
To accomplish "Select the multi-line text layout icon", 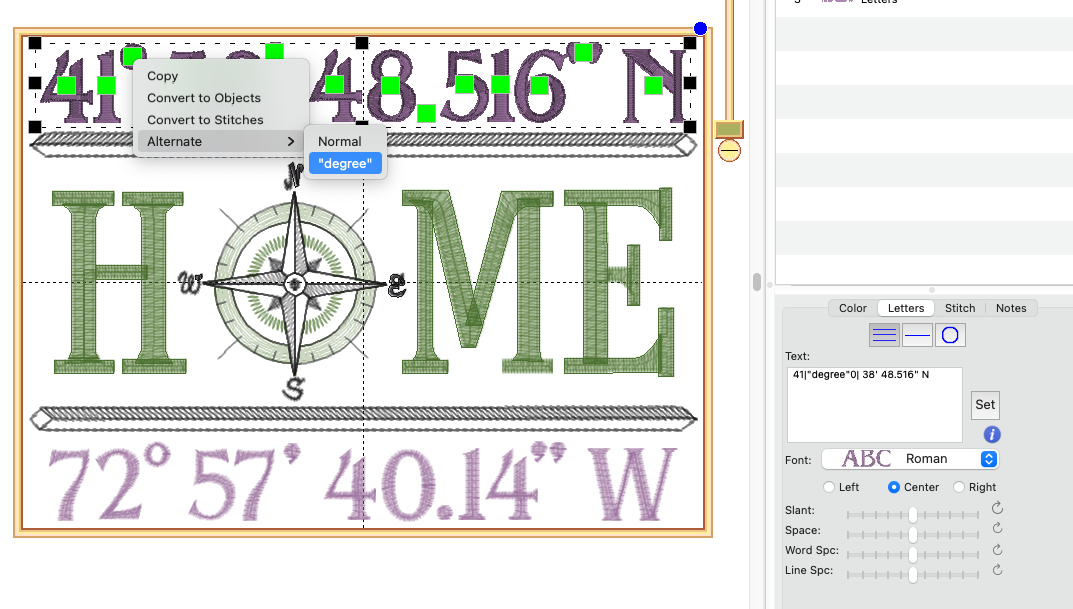I will 885,335.
